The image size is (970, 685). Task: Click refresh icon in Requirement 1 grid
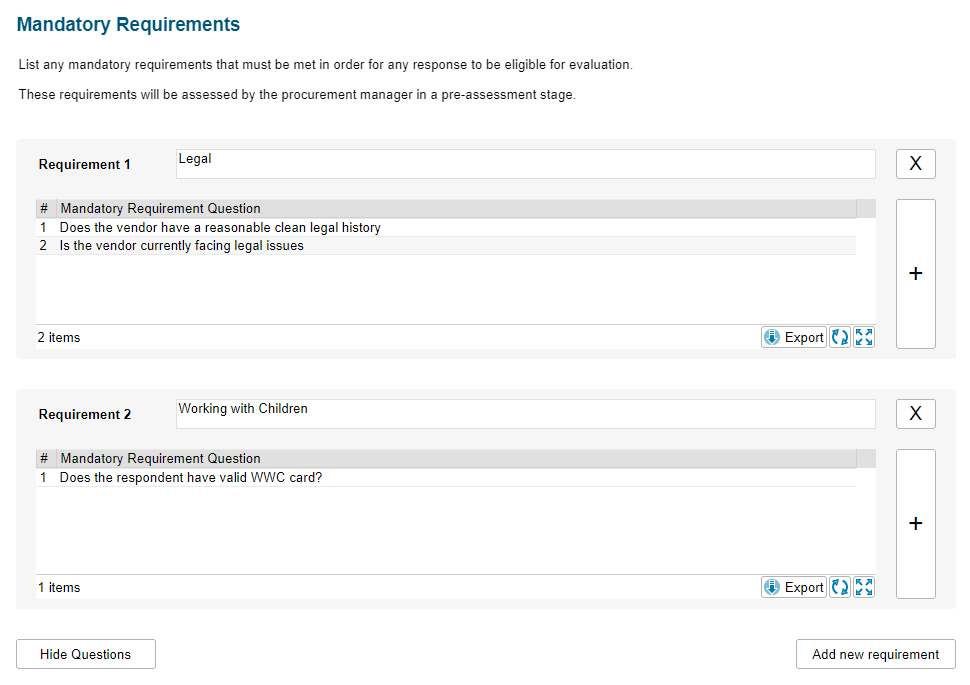tap(839, 337)
